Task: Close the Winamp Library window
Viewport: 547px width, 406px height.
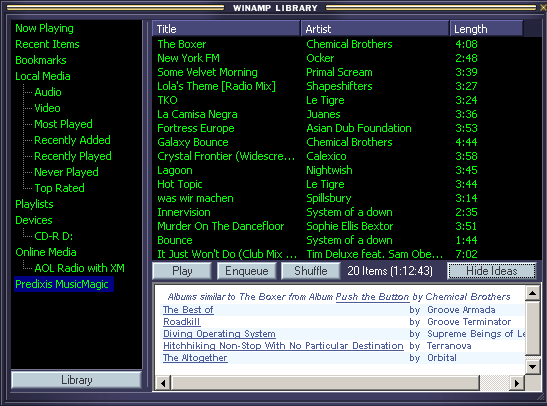Action: 543,7
